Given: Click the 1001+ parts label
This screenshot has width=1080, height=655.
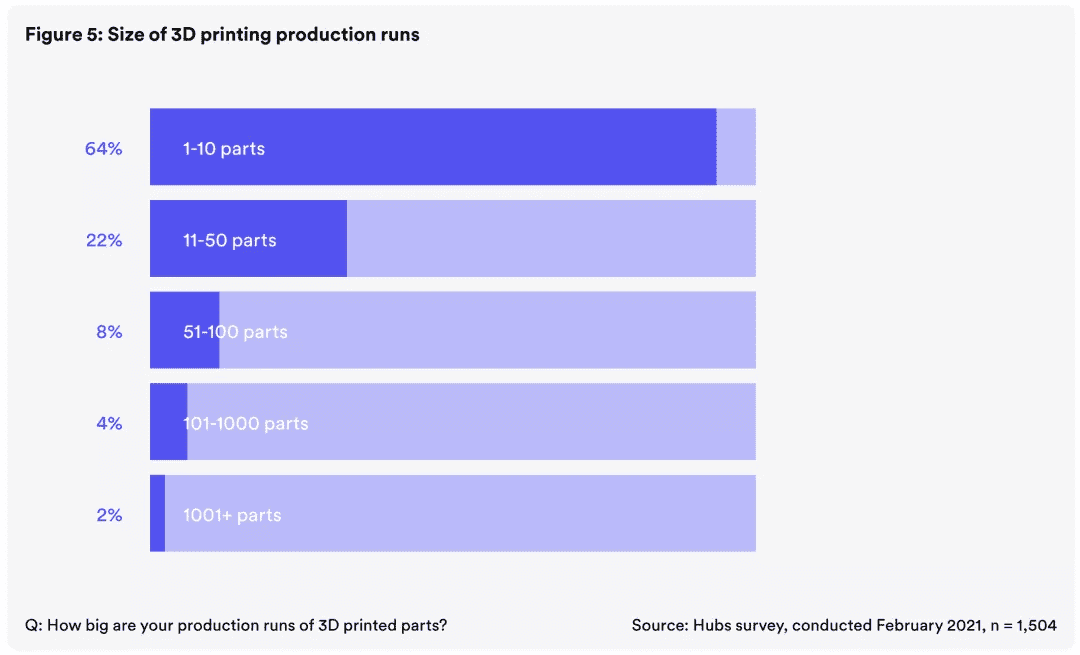Looking at the screenshot, I should click(x=232, y=515).
